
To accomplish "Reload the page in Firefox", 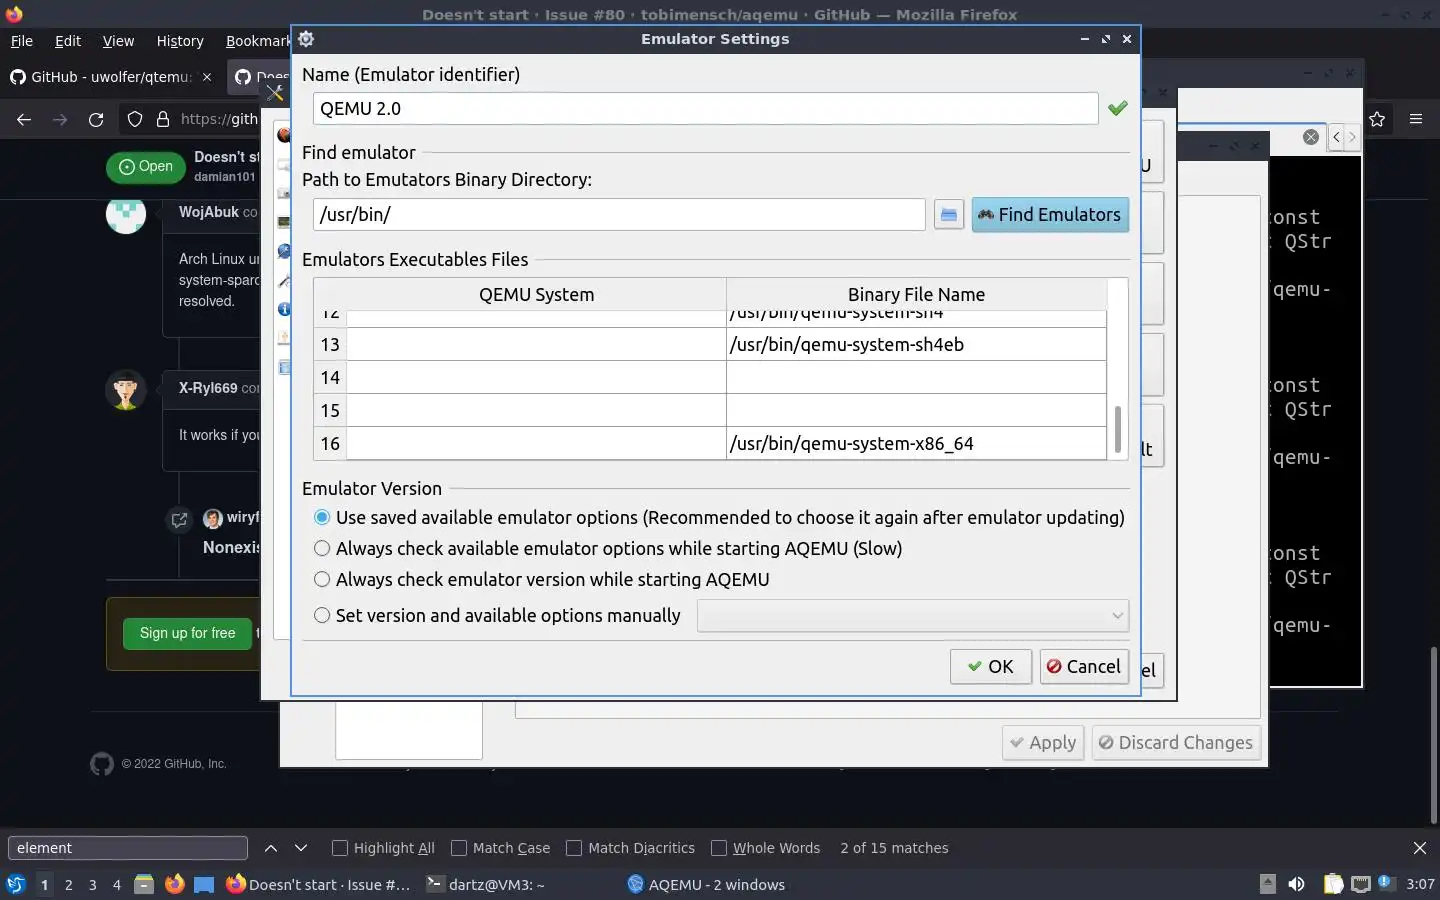I will point(96,119).
